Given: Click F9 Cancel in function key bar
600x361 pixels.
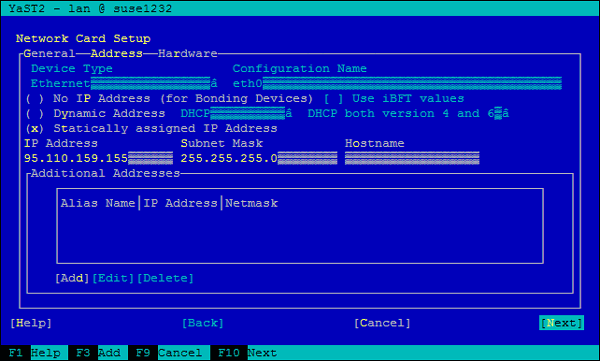Looking at the screenshot, I should [x=169, y=353].
